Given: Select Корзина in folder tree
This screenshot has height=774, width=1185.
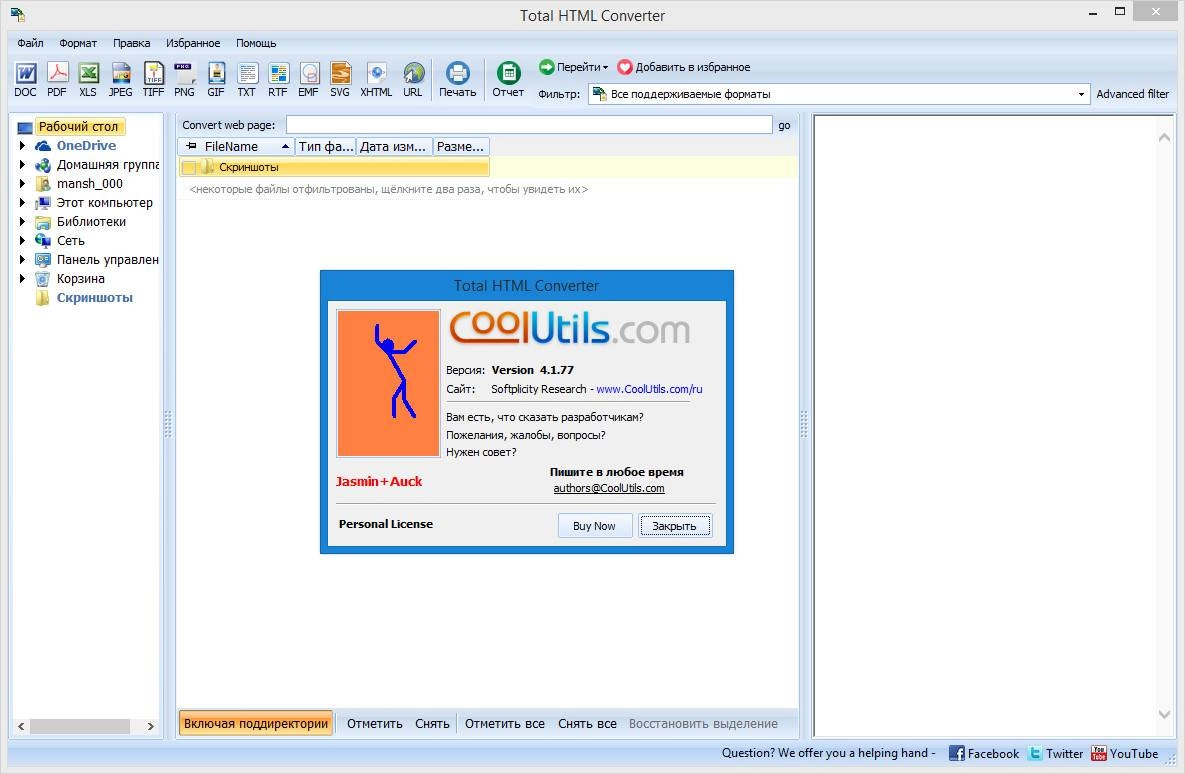Looking at the screenshot, I should [80, 279].
